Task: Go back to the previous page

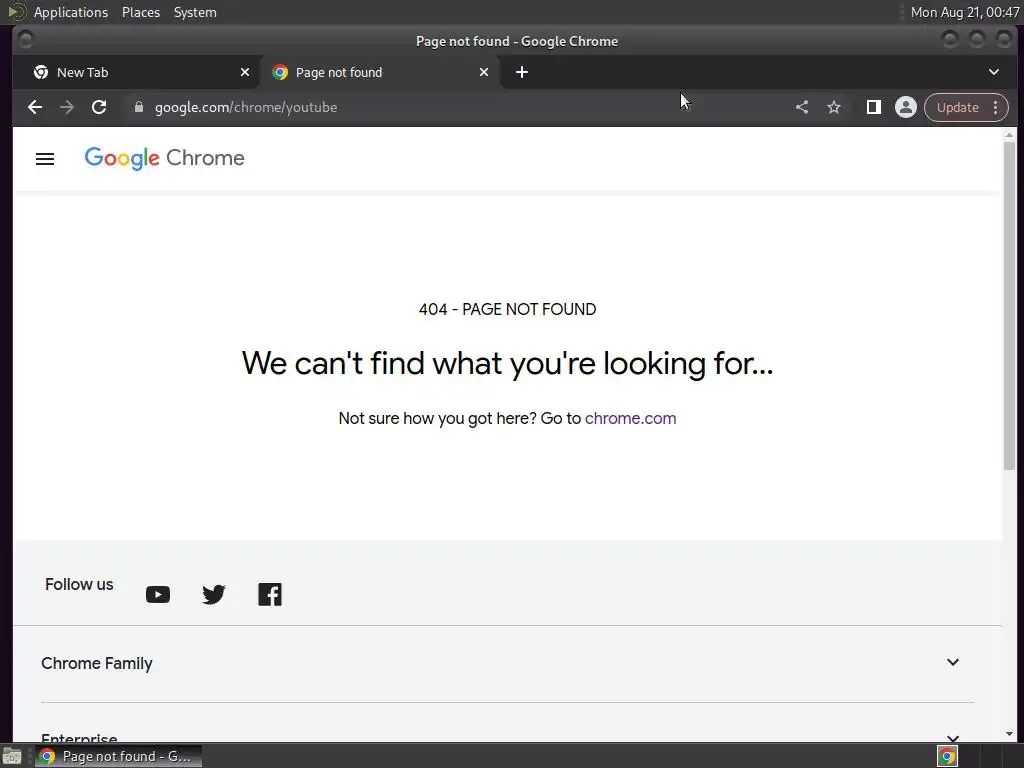Action: click(35, 107)
